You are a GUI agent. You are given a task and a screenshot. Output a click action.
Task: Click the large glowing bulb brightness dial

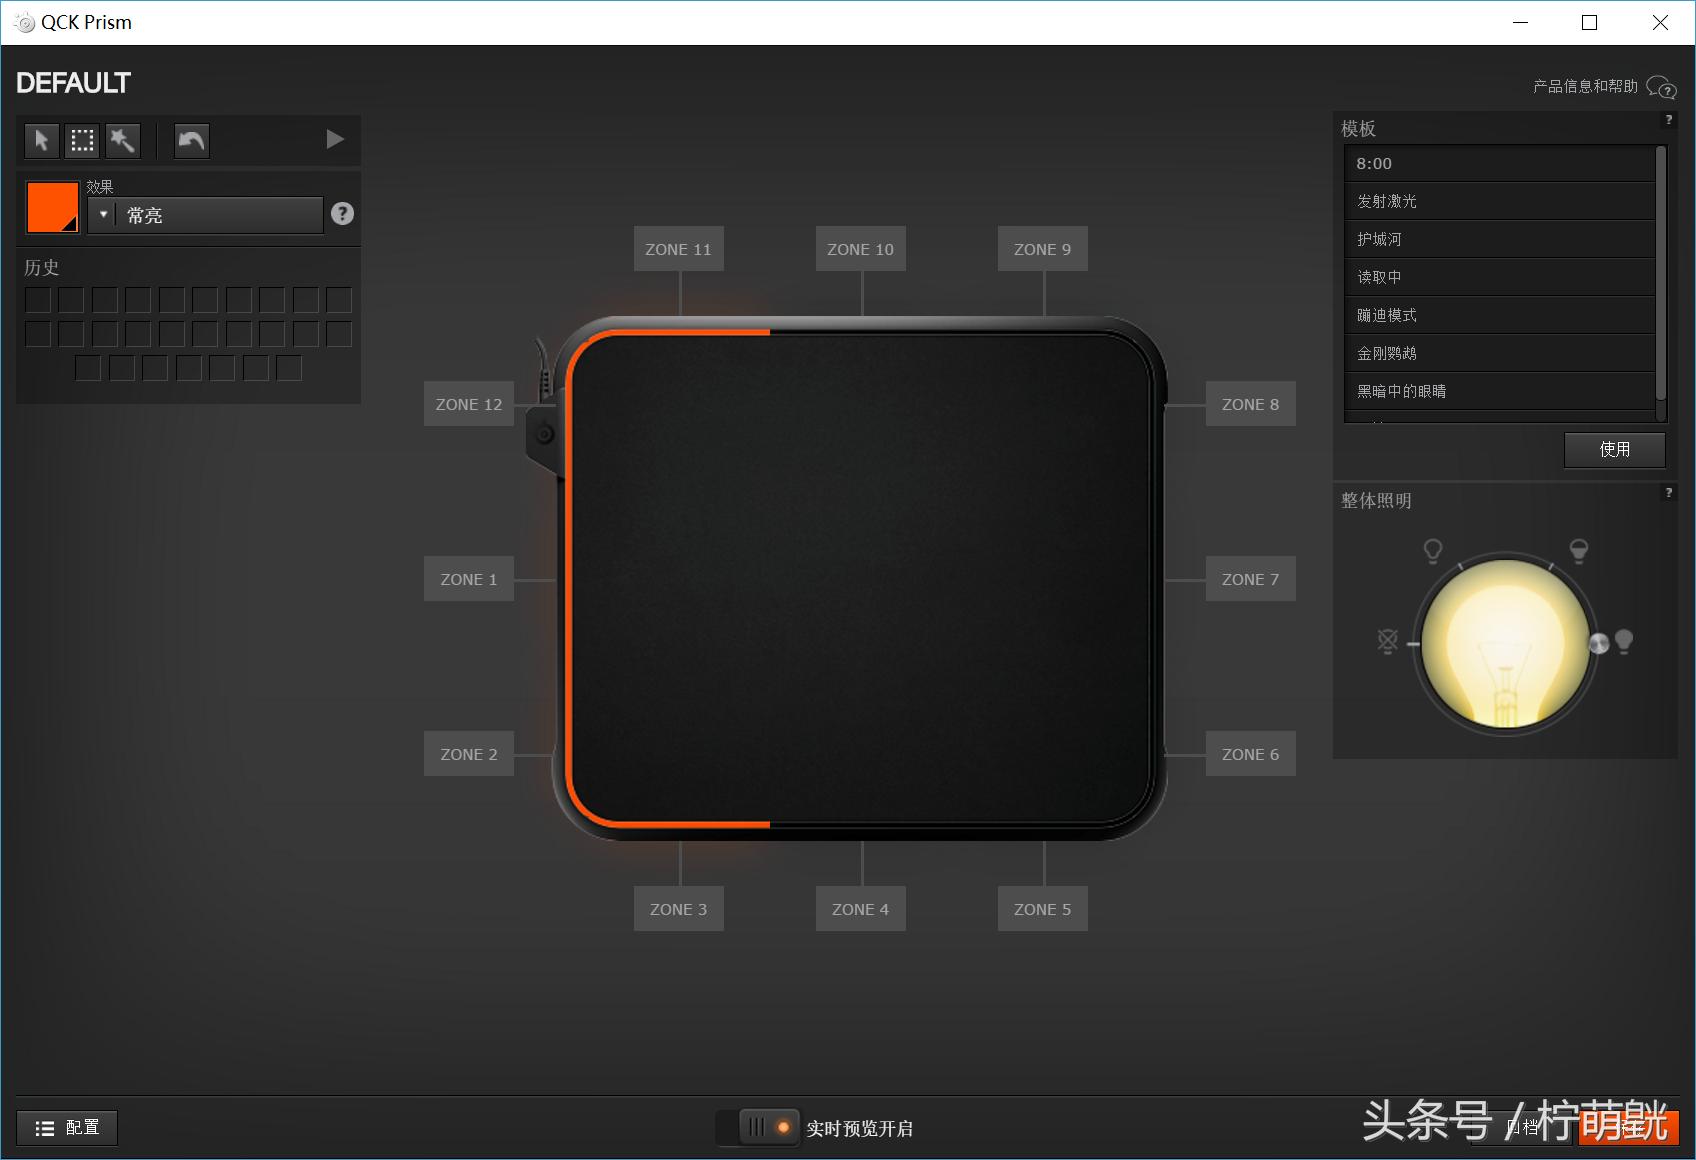pyautogui.click(x=1506, y=644)
